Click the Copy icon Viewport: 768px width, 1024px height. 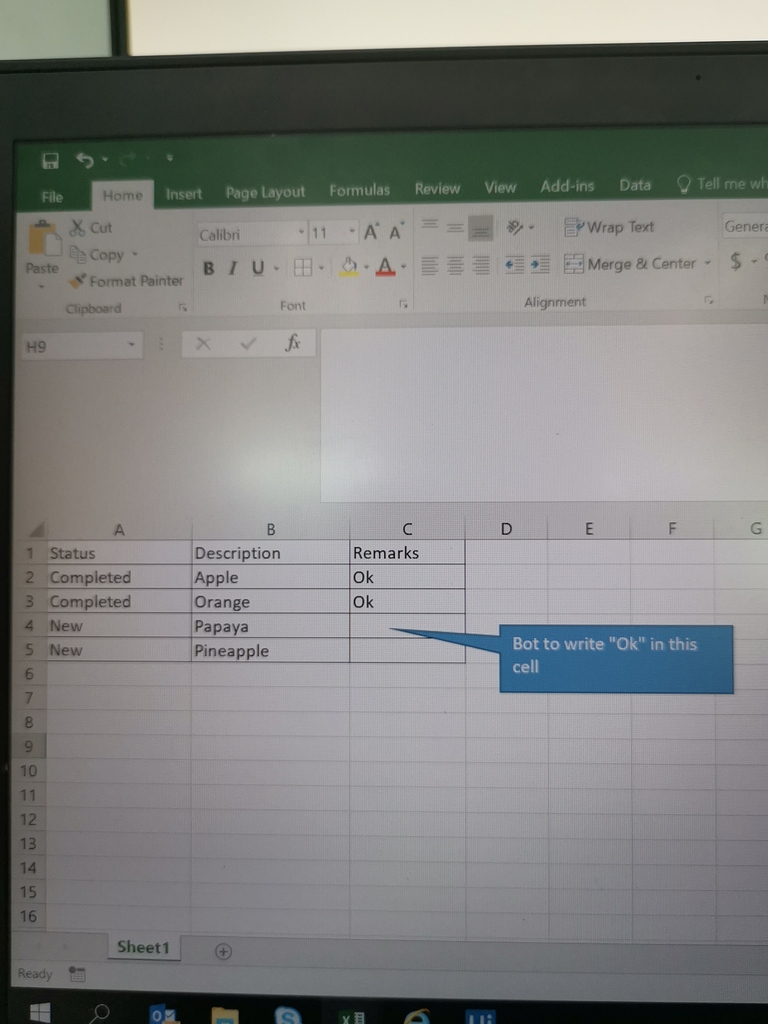(78, 254)
